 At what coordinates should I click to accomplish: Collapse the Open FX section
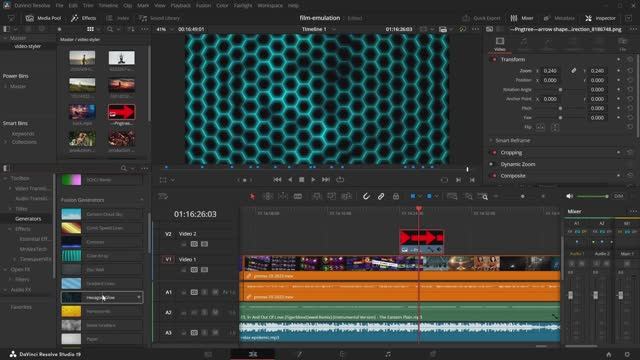6,269
